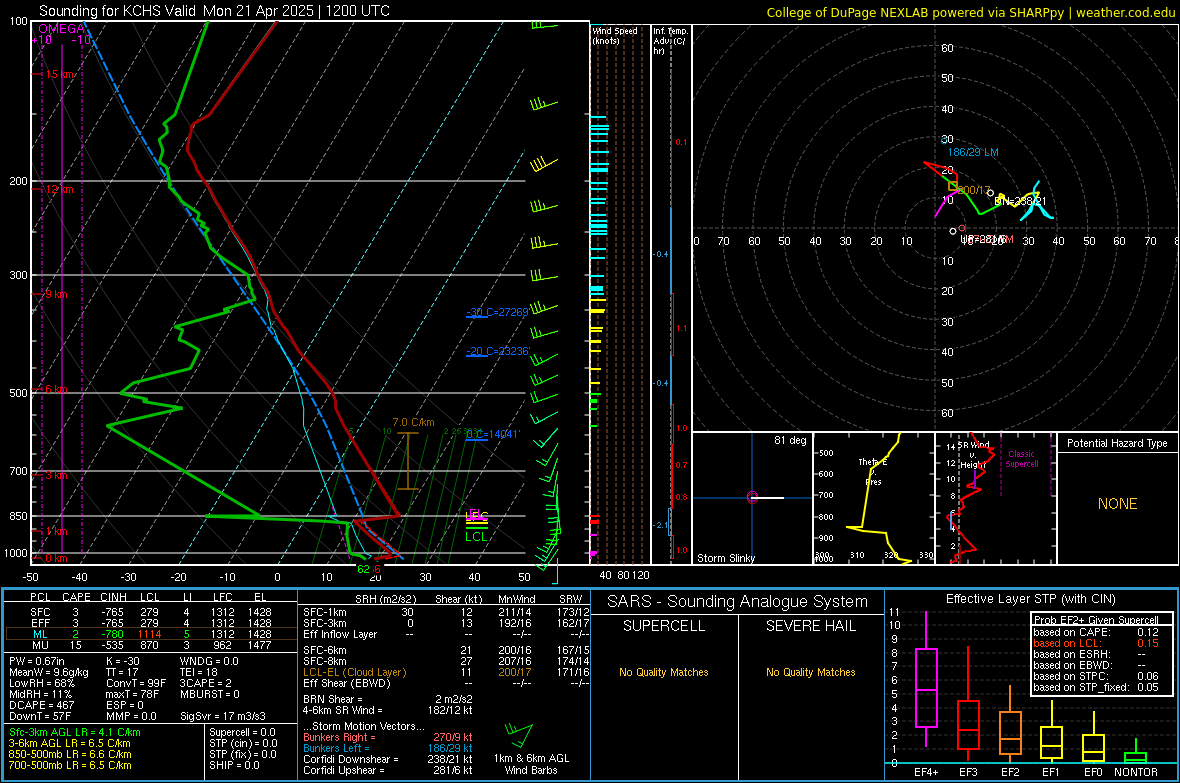The image size is (1180, 783).
Task: Click the 'ConvT = 99F' value
Action: [x=136, y=683]
